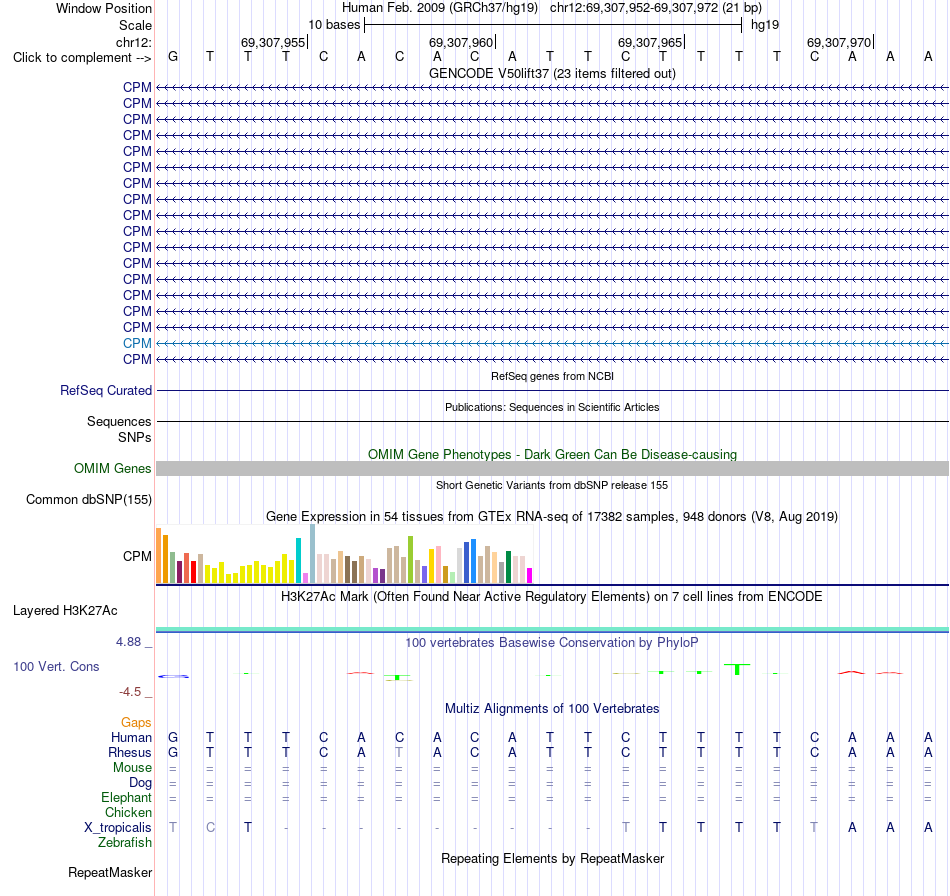
Task: Click the Common dbSNP(155) label
Action: pos(88,499)
